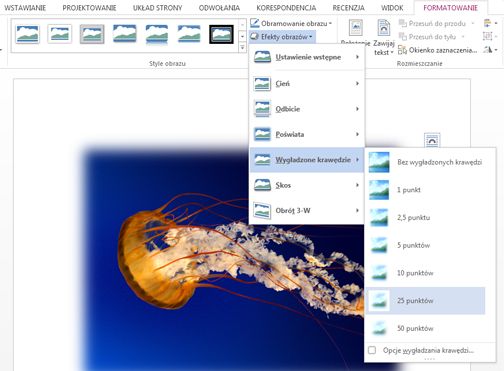Image resolution: width=504 pixels, height=371 pixels.
Task: Select the fifth reflected picture style
Action: [157, 34]
